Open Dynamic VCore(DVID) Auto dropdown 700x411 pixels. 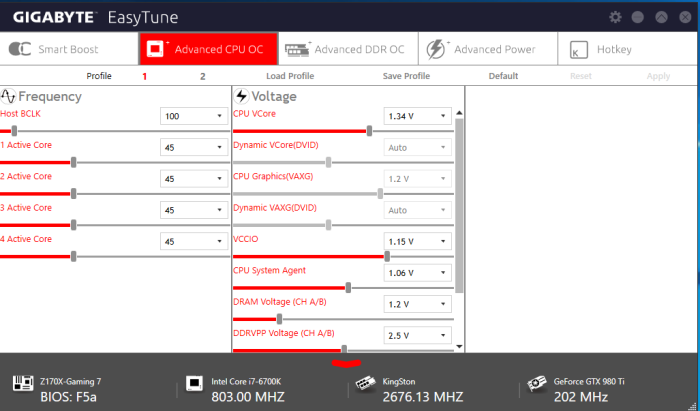click(417, 147)
